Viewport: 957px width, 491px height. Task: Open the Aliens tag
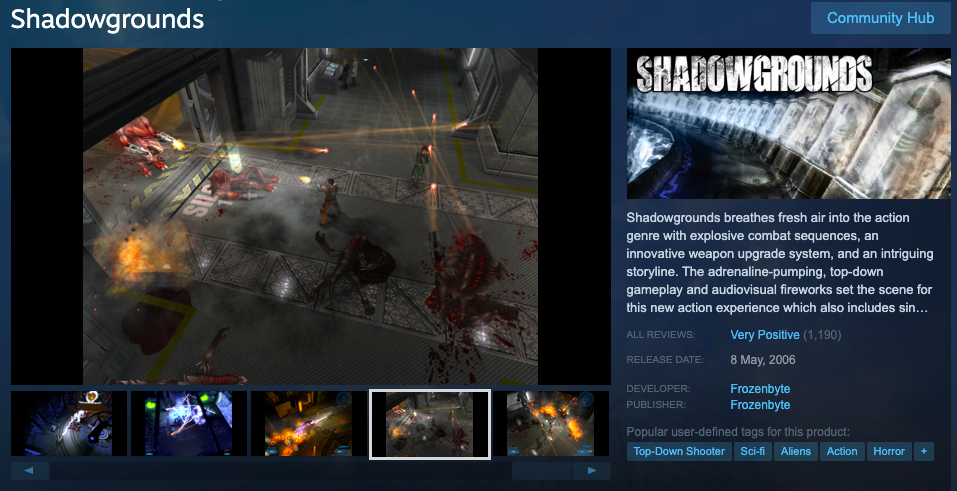[x=796, y=451]
